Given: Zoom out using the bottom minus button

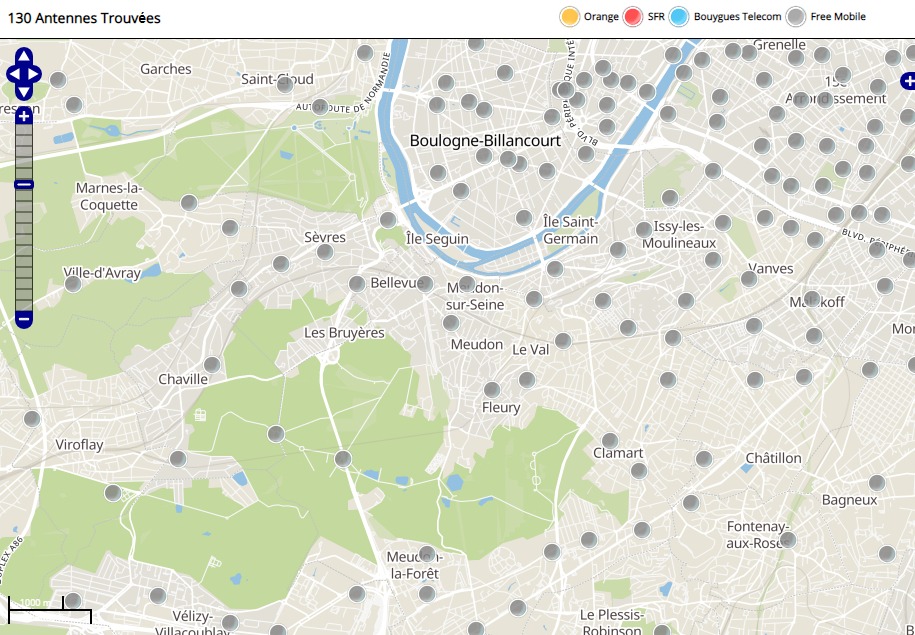Looking at the screenshot, I should [24, 319].
